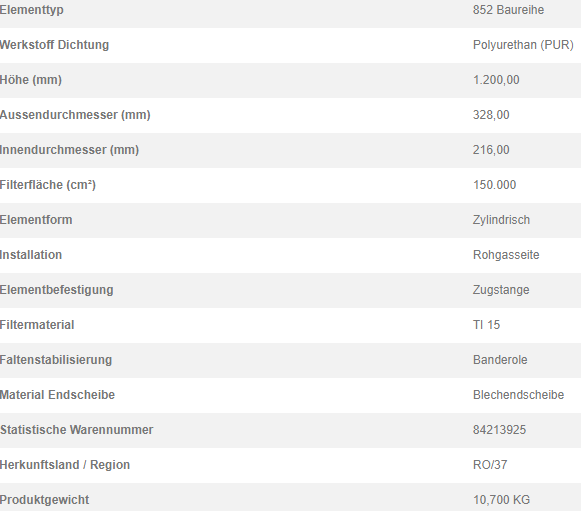Select the Polyurethan (PUR) value

523,45
